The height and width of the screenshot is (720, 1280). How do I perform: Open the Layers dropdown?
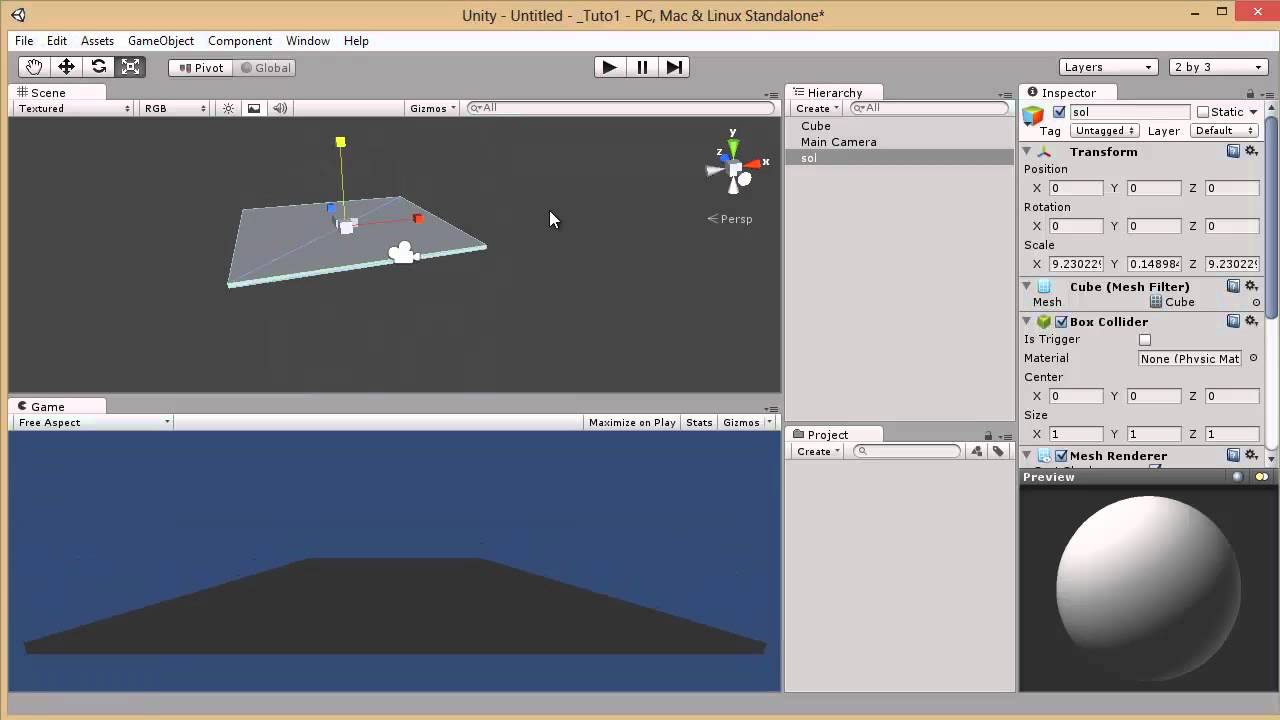(1108, 67)
